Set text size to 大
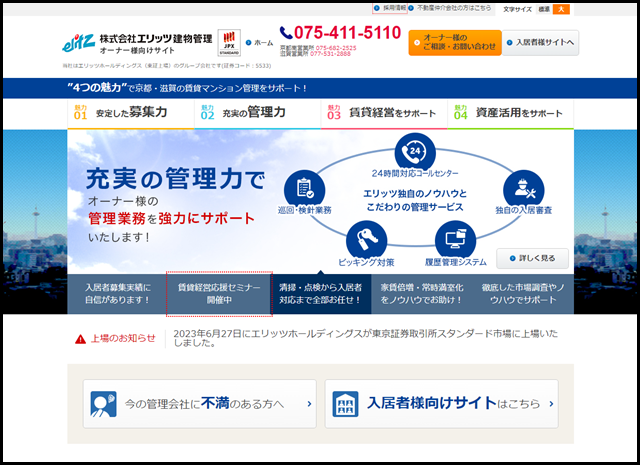Screen dimensions: 640x465 click(x=561, y=9)
